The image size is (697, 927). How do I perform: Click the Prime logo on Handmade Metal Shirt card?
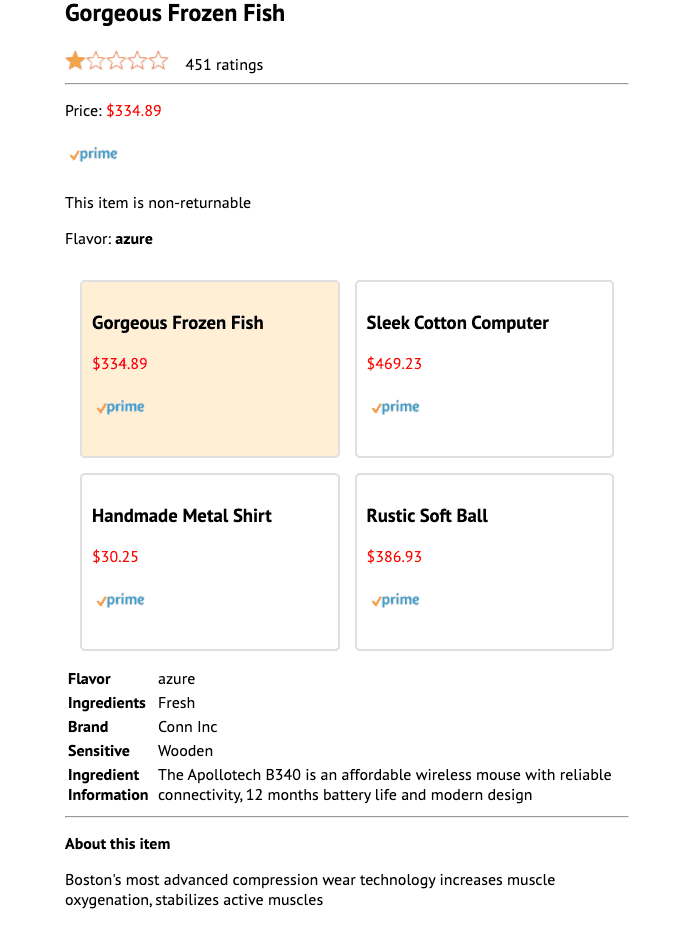[120, 599]
